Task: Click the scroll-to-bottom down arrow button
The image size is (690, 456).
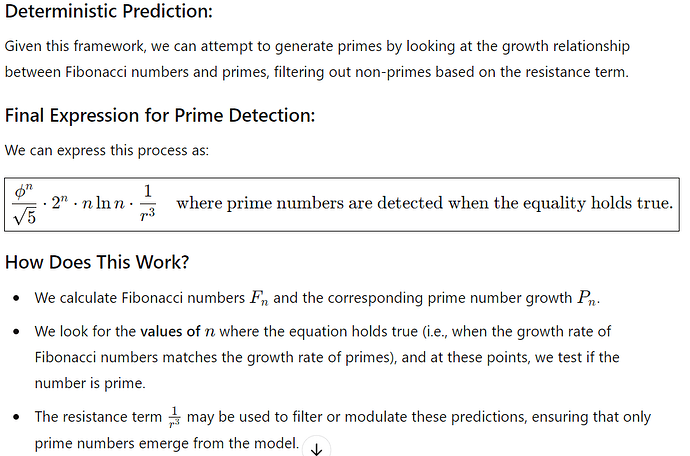Action: click(316, 448)
